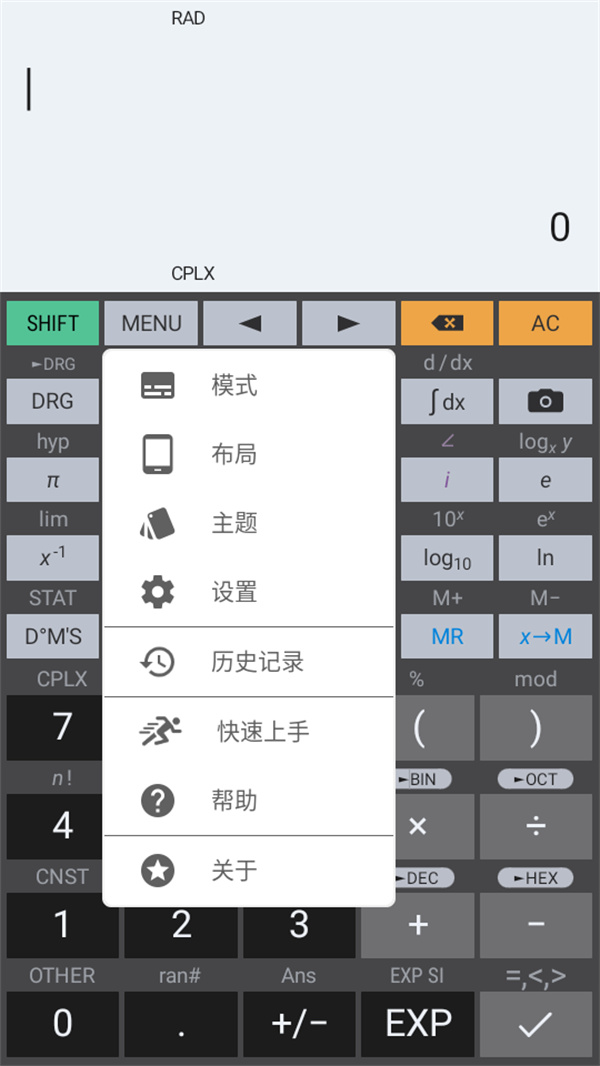Screen dimensions: 600x1066
Task: Tap the pi π key
Action: [x=52, y=480]
